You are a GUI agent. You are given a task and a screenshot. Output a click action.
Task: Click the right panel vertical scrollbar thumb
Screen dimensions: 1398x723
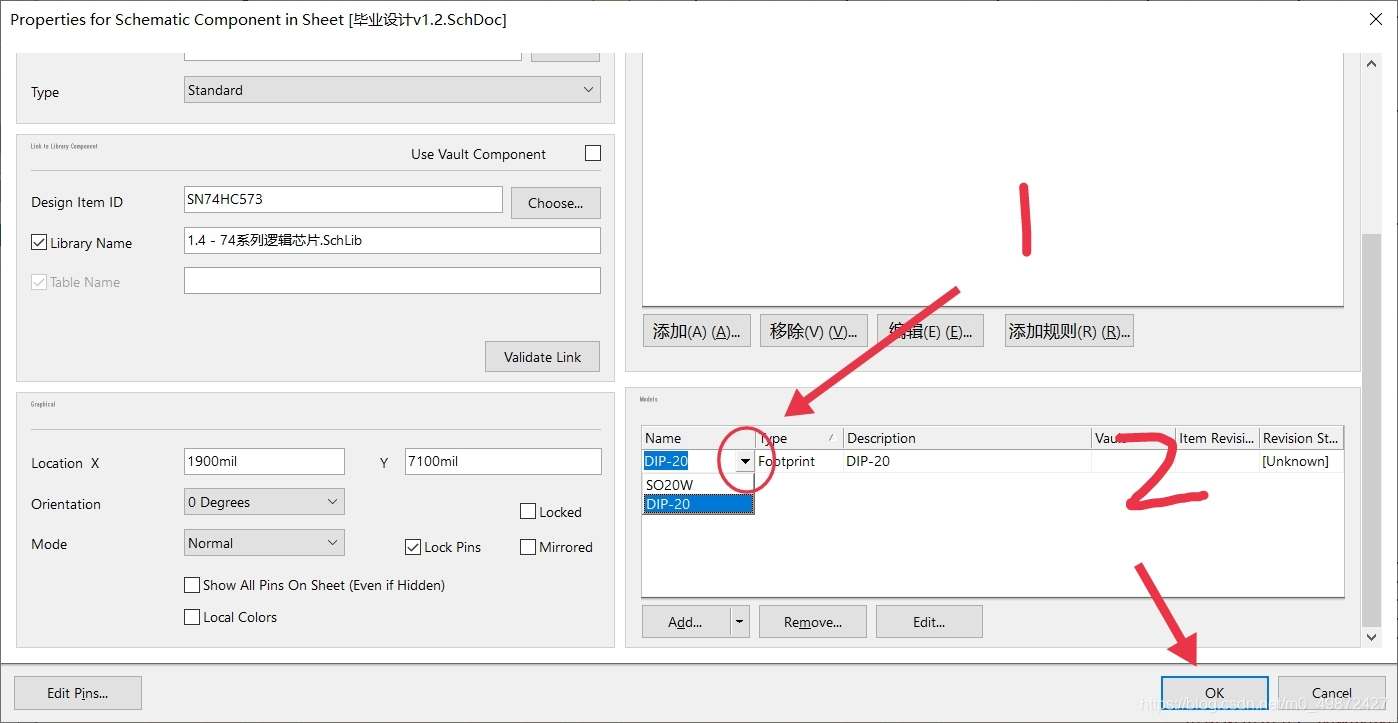point(1373,429)
